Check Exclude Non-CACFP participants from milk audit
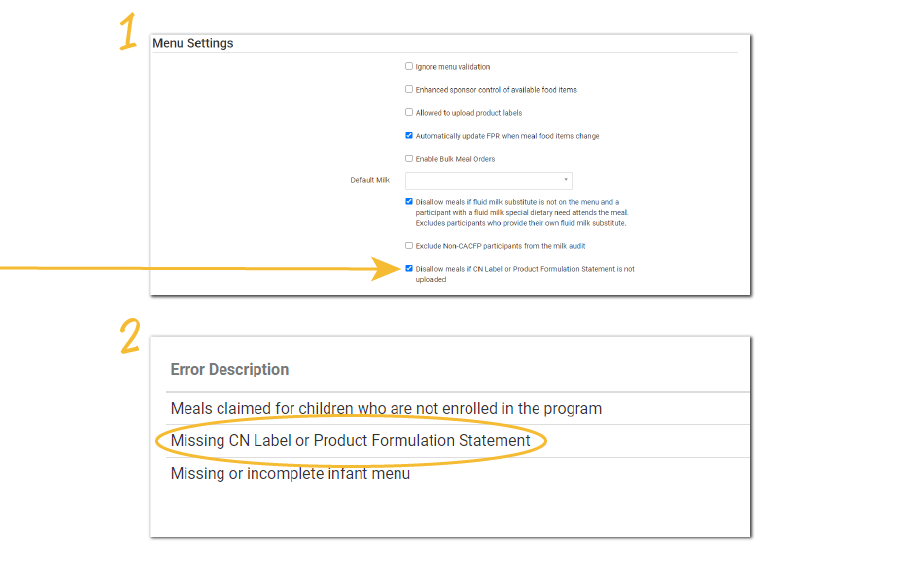Viewport: 900px width, 575px height. point(409,245)
